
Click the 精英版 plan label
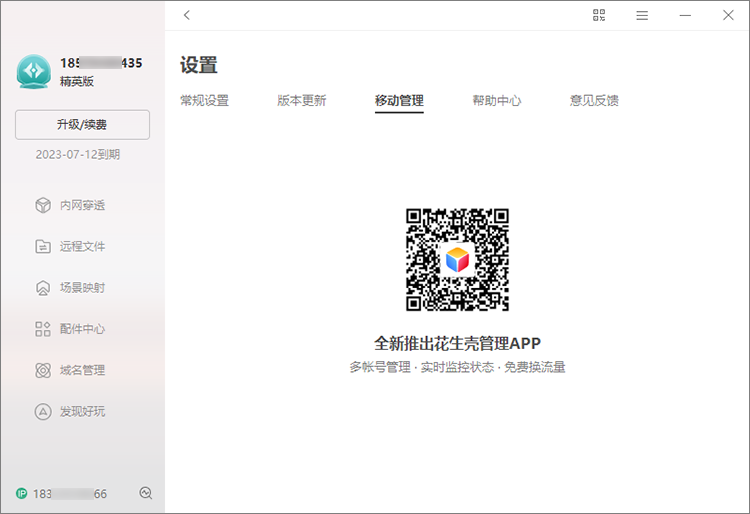(77, 81)
